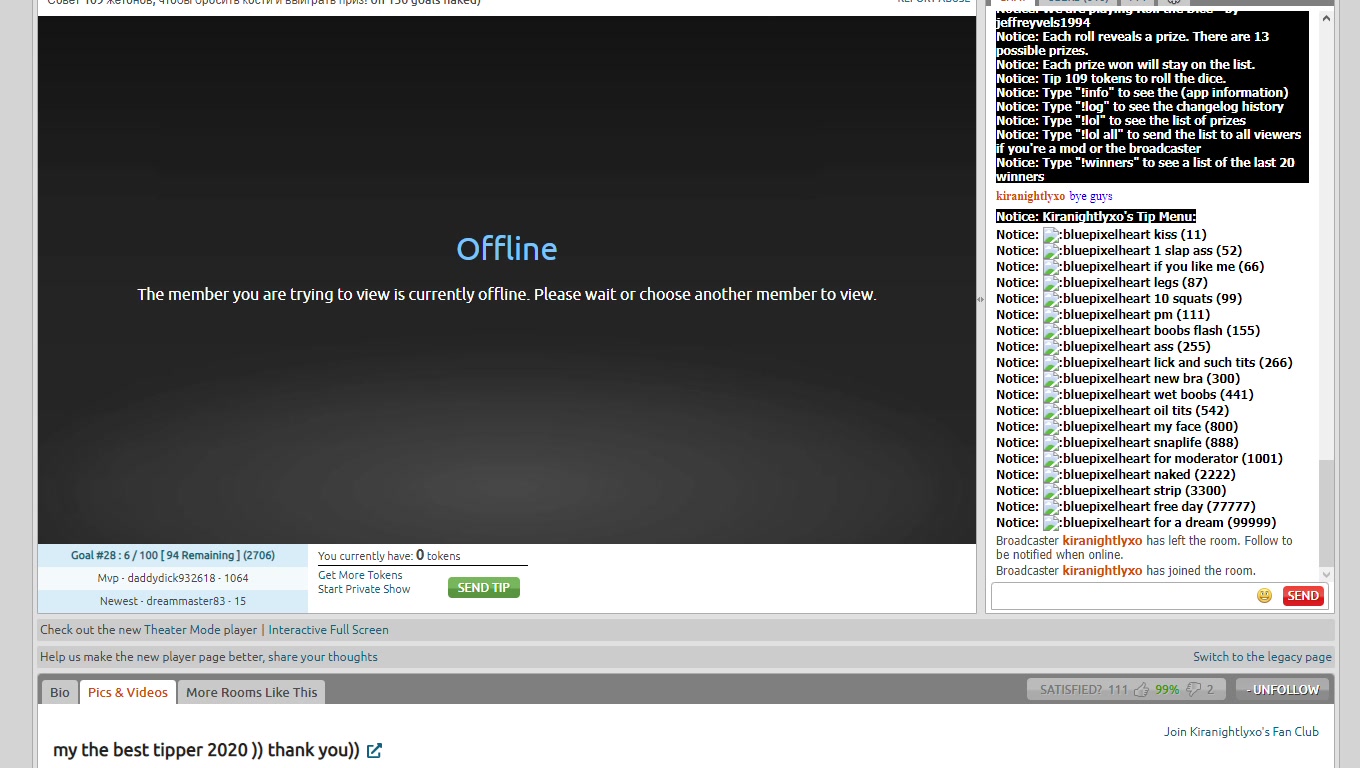Click the thumbs down icon
1360x768 pixels.
pos(1193,690)
